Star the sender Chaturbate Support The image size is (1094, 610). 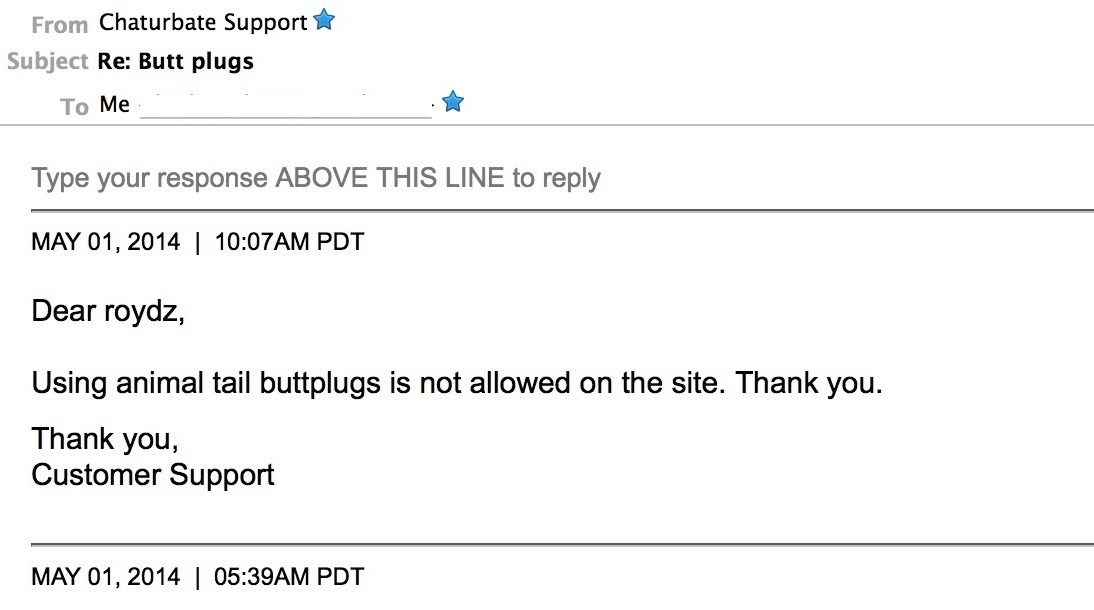pos(324,20)
